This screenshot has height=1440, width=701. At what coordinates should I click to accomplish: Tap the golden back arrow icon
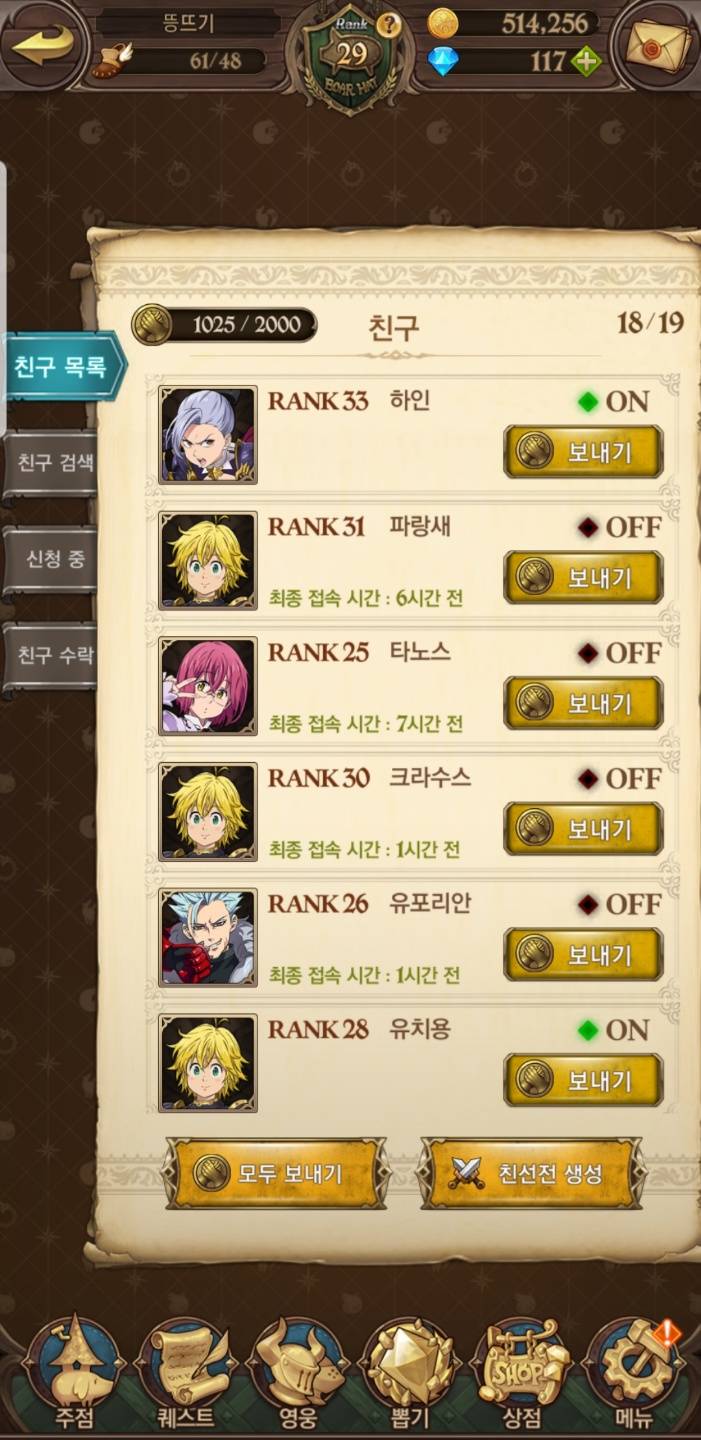44,43
